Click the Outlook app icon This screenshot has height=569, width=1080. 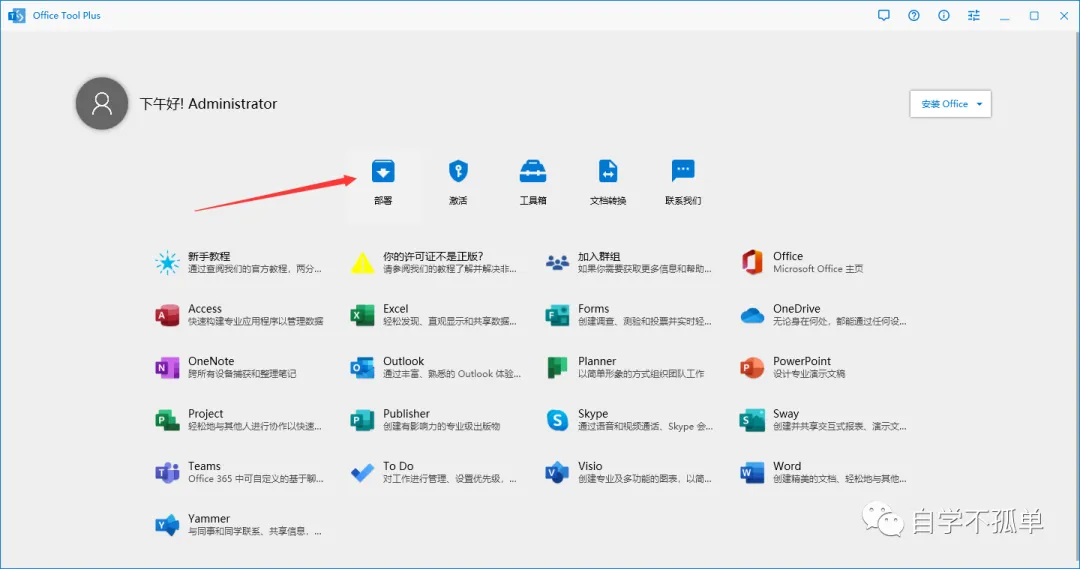point(362,368)
